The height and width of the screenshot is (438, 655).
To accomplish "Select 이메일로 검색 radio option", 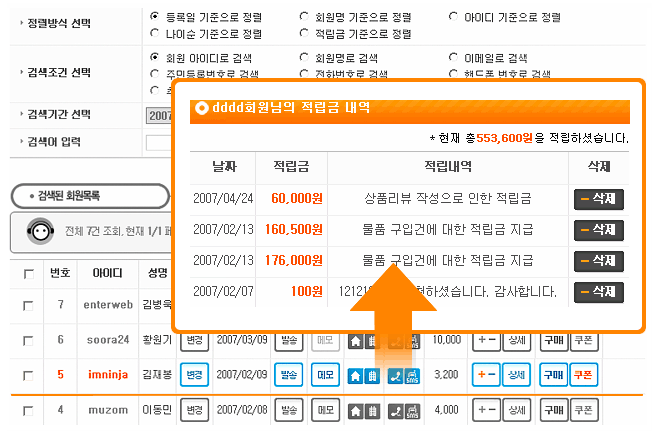I will click(454, 59).
